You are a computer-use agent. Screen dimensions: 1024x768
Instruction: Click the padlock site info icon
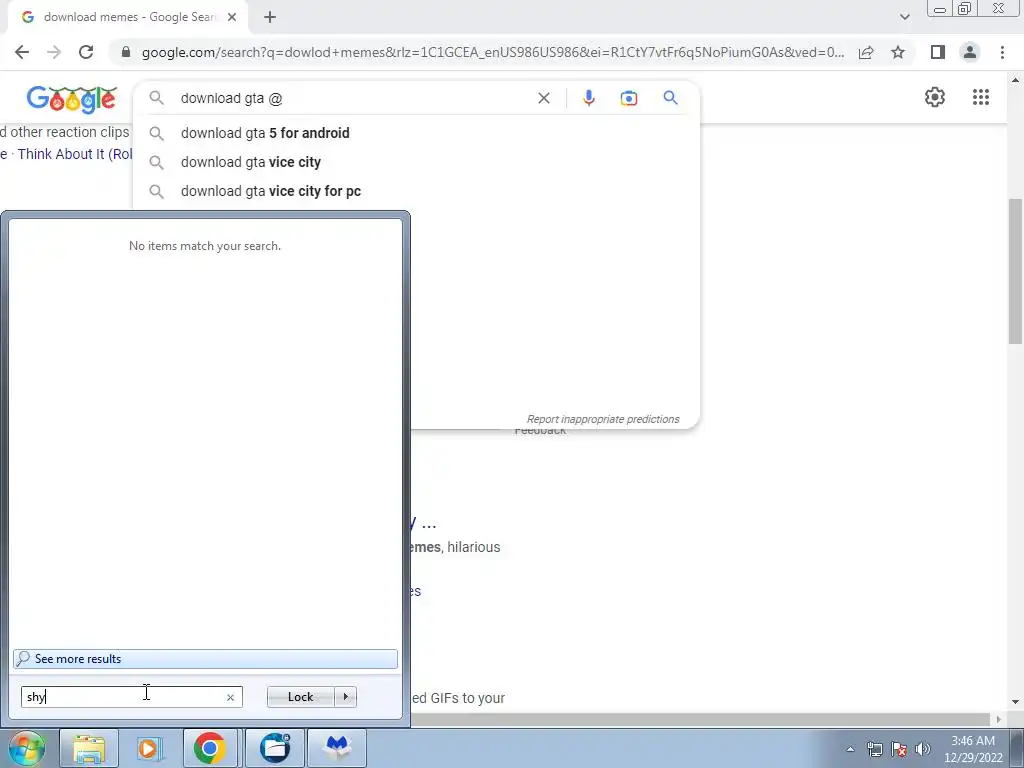(x=125, y=52)
